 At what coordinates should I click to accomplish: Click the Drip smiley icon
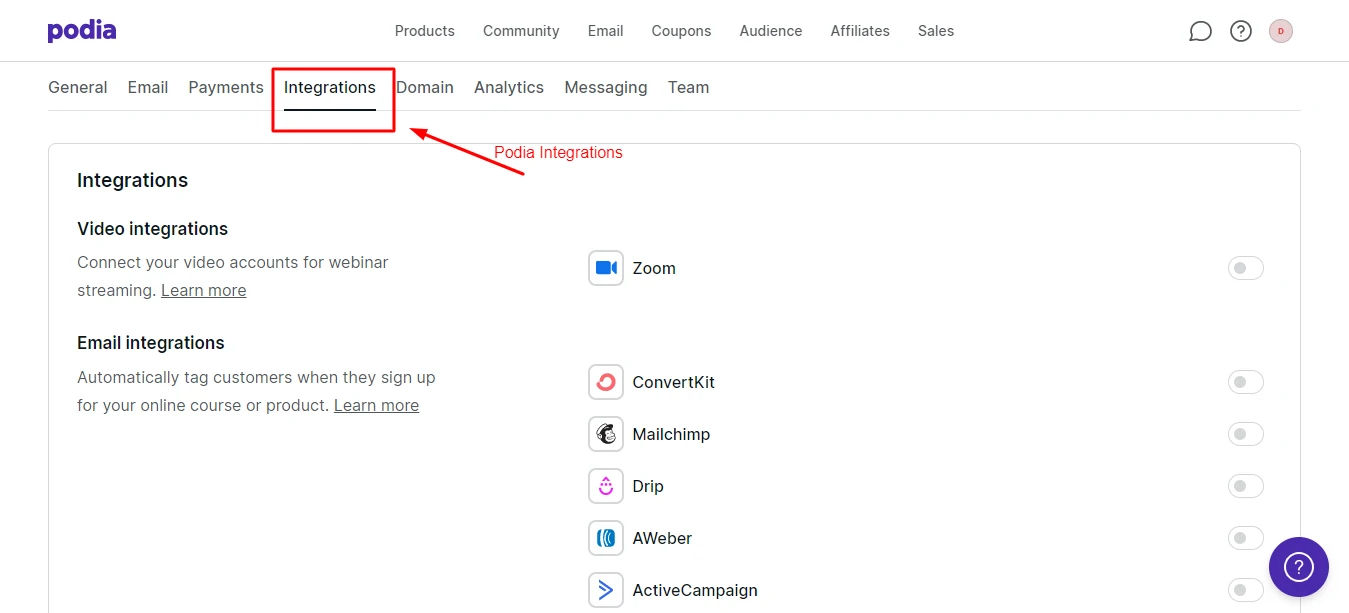[x=606, y=486]
